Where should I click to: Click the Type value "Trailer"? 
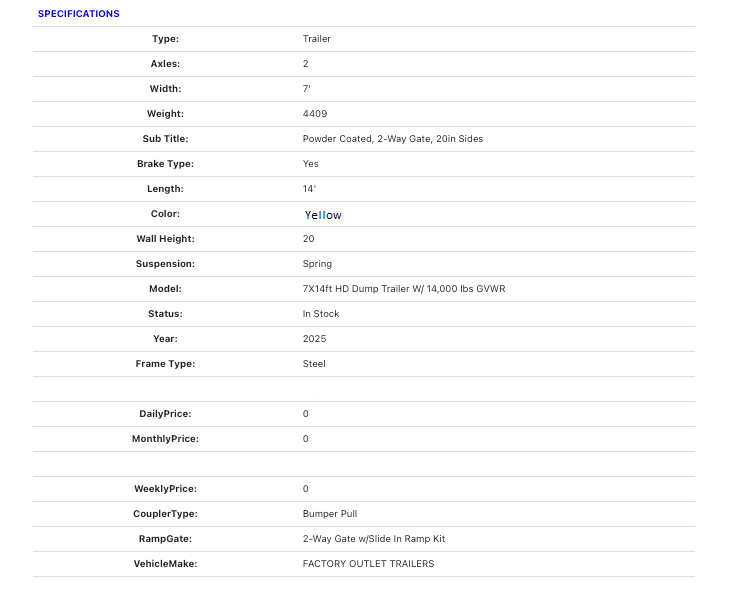pos(316,39)
